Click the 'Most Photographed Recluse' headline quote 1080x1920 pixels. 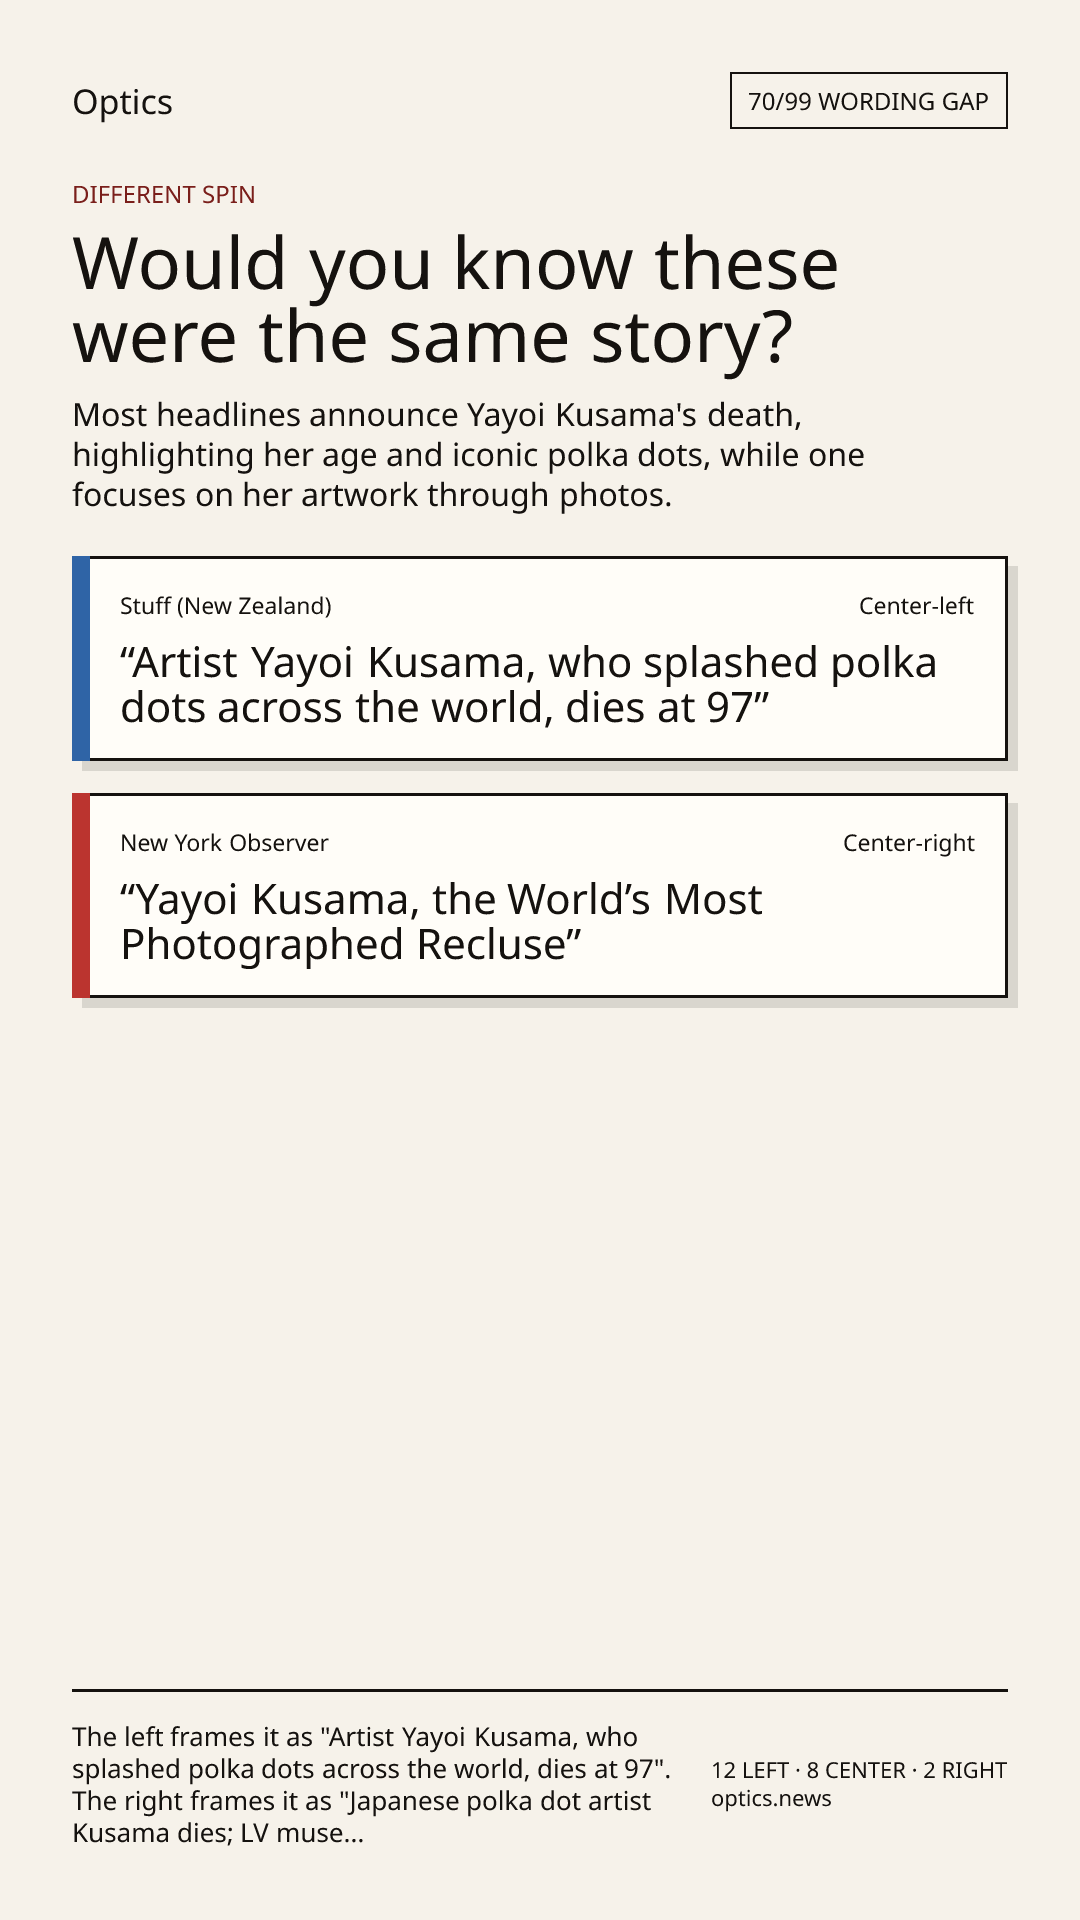(441, 922)
